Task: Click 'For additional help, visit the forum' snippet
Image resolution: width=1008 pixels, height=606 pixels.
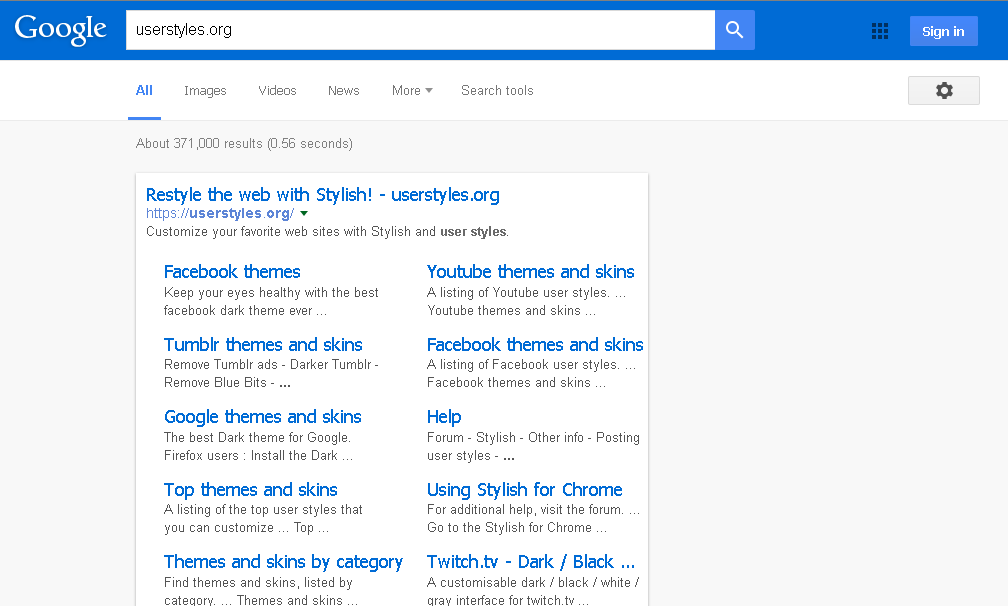Action: click(x=534, y=519)
